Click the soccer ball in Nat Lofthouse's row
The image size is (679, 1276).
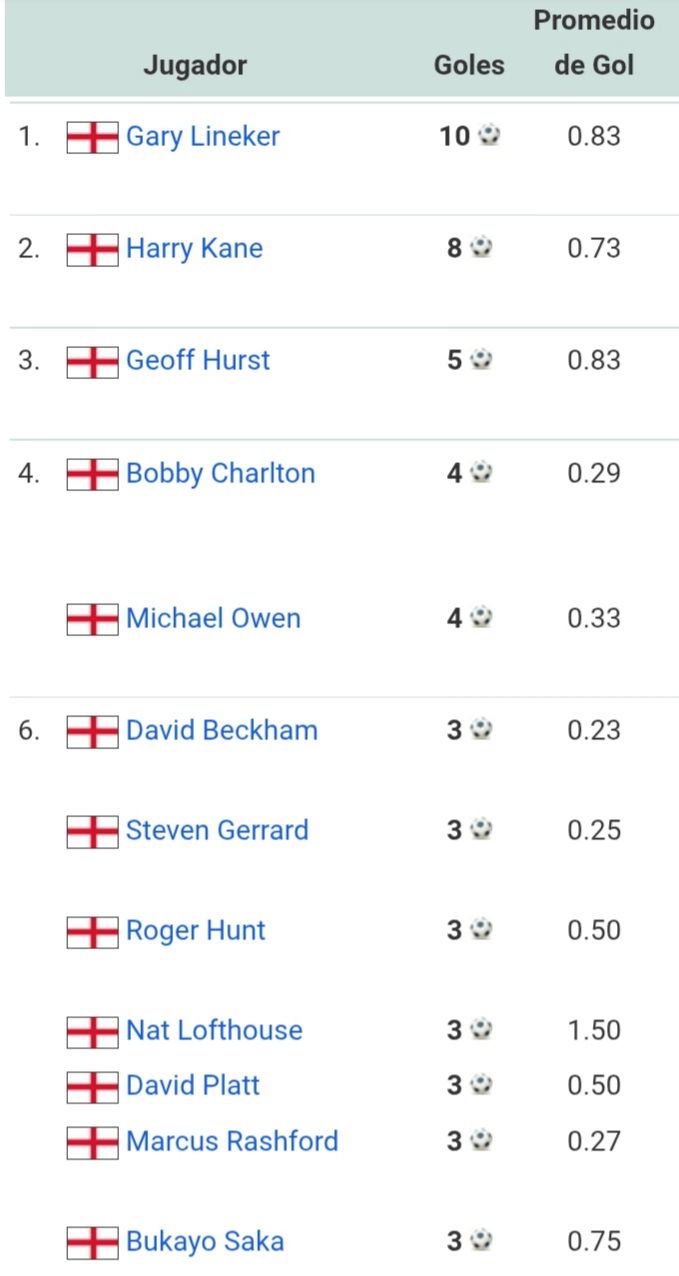pos(482,1030)
